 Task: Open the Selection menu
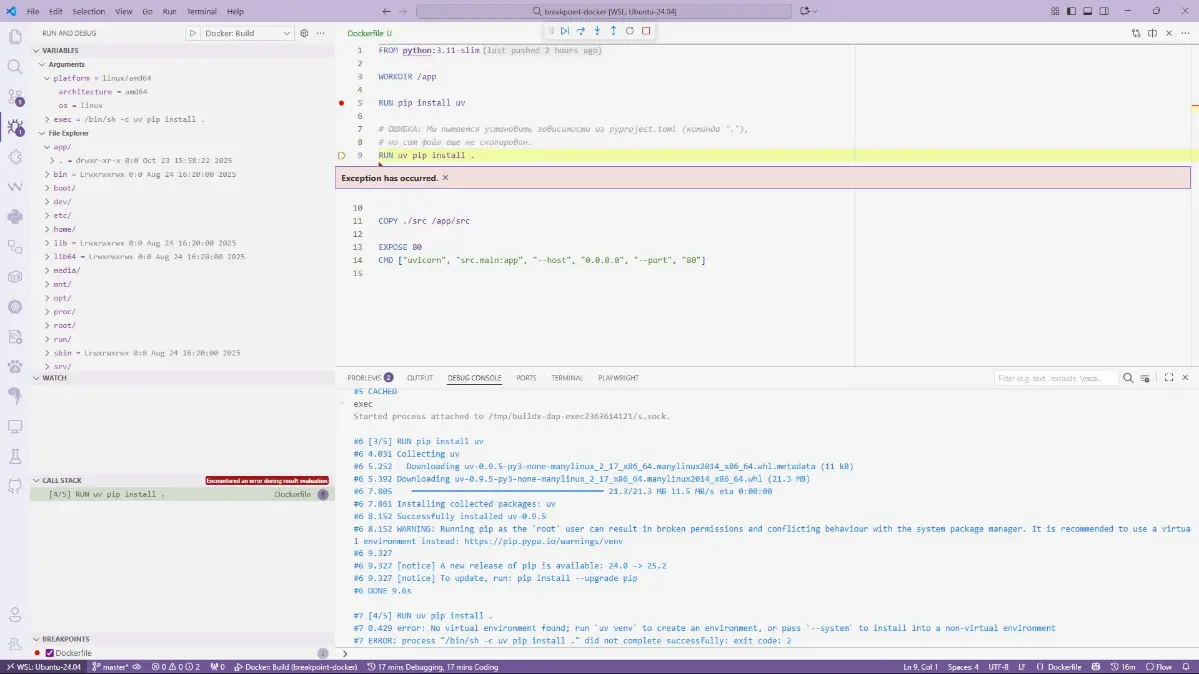point(89,11)
